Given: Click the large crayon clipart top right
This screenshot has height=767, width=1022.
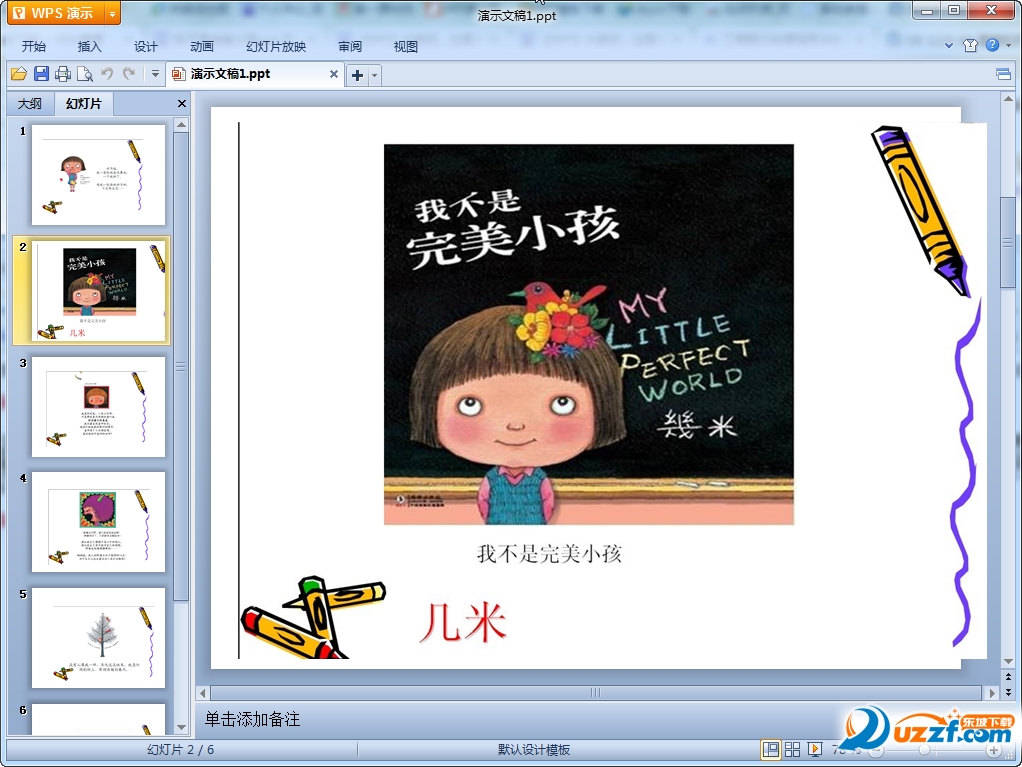Looking at the screenshot, I should 921,211.
